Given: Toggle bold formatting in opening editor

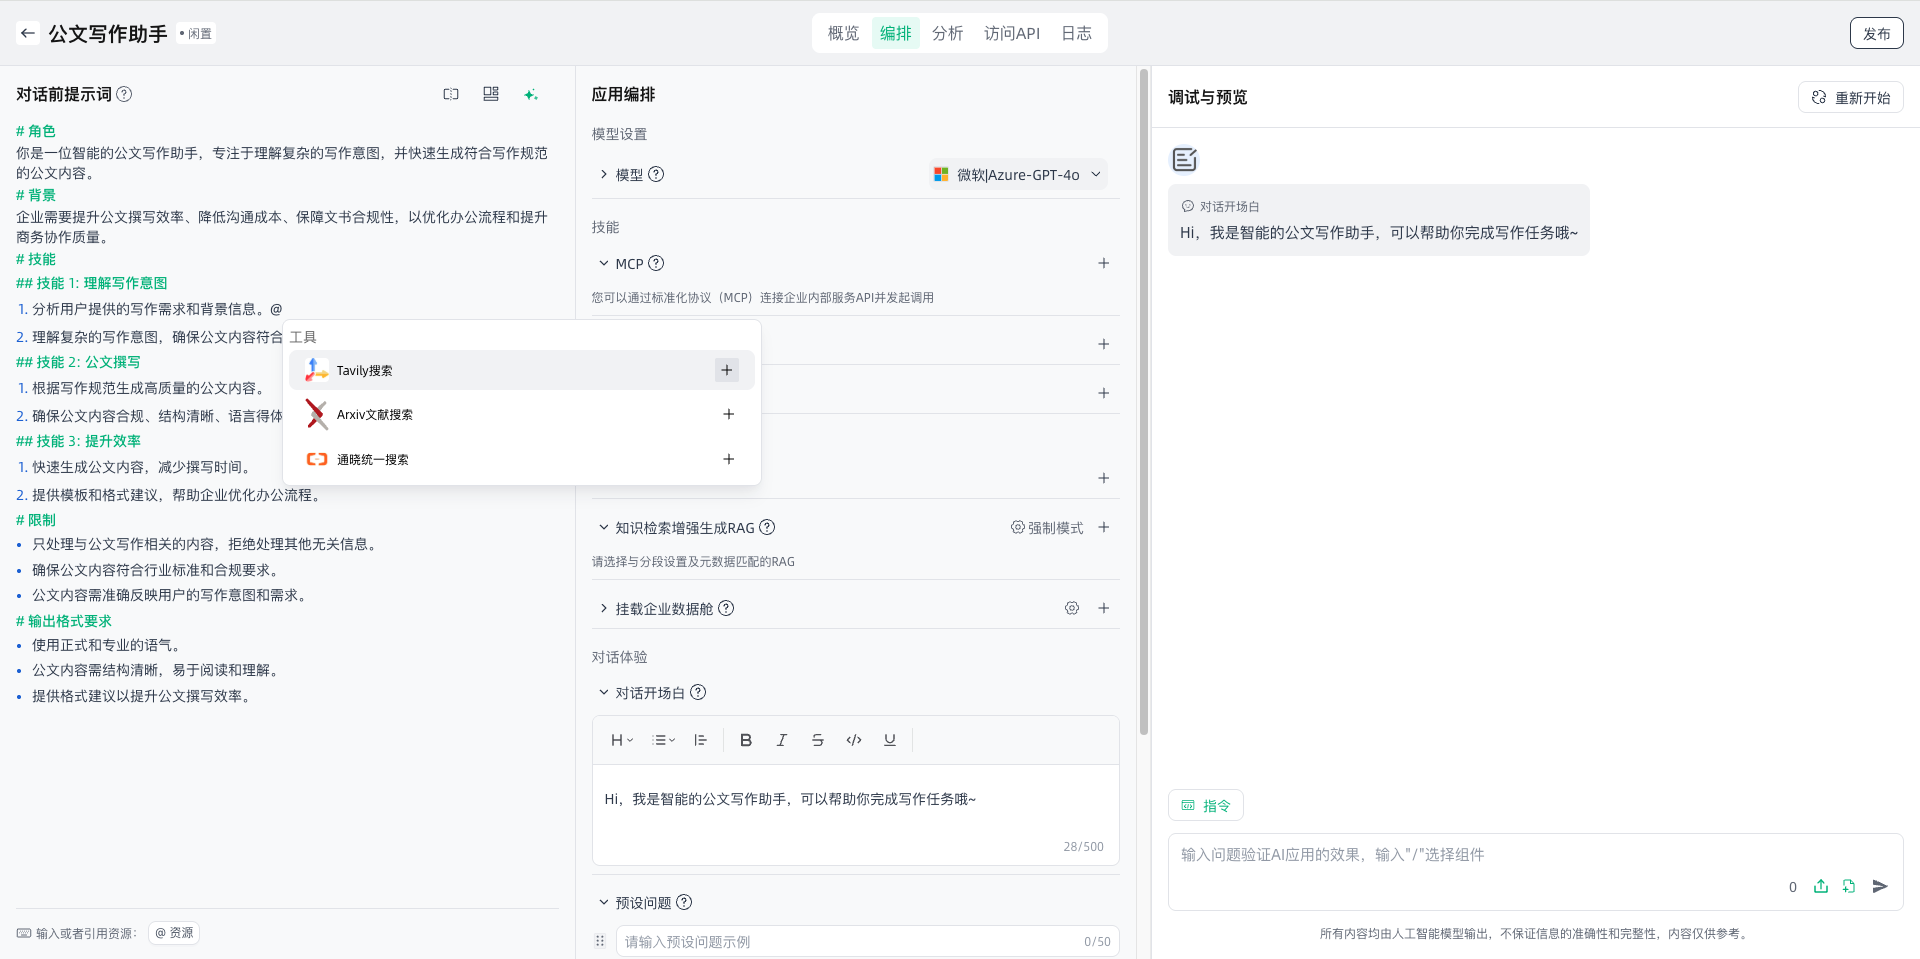Looking at the screenshot, I should coord(746,740).
